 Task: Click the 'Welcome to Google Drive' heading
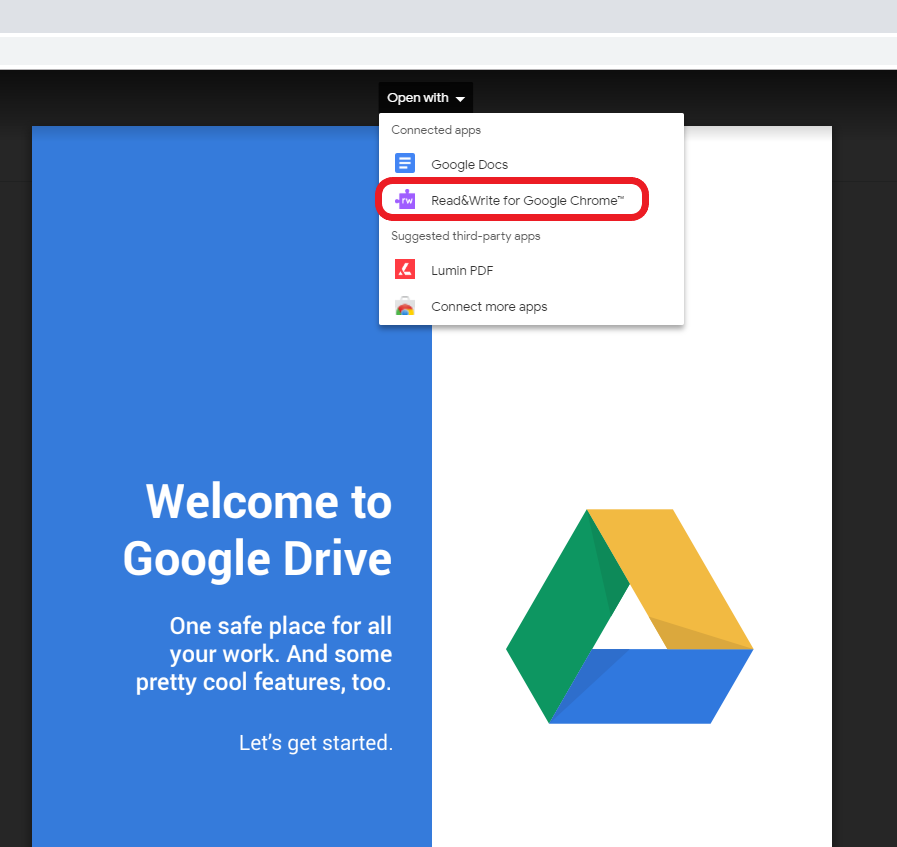258,530
